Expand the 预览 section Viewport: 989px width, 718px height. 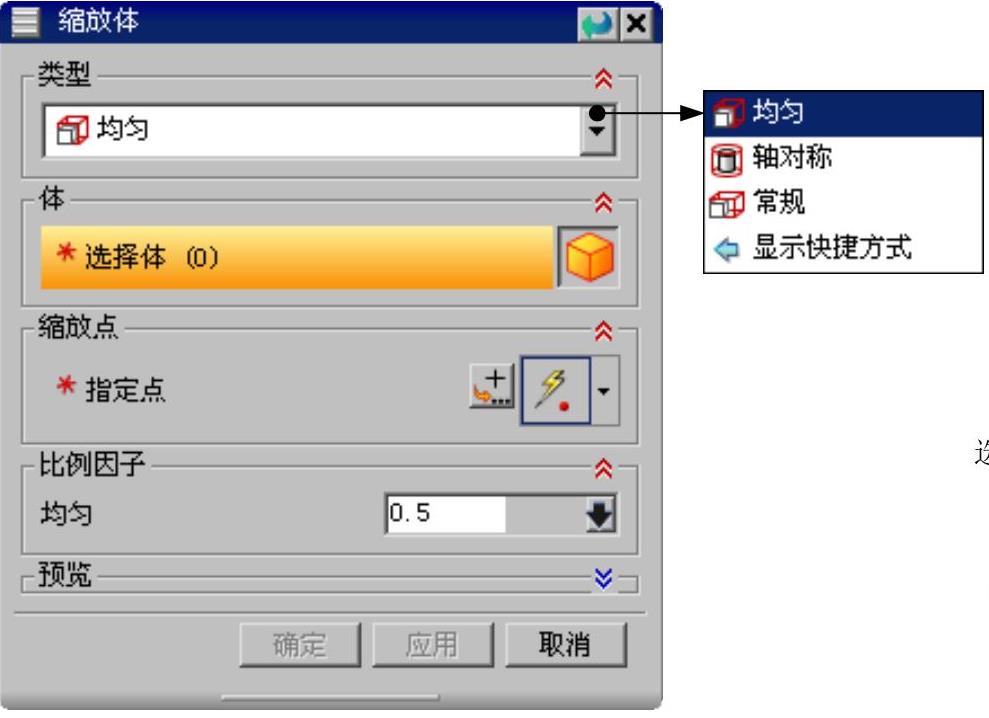click(604, 577)
